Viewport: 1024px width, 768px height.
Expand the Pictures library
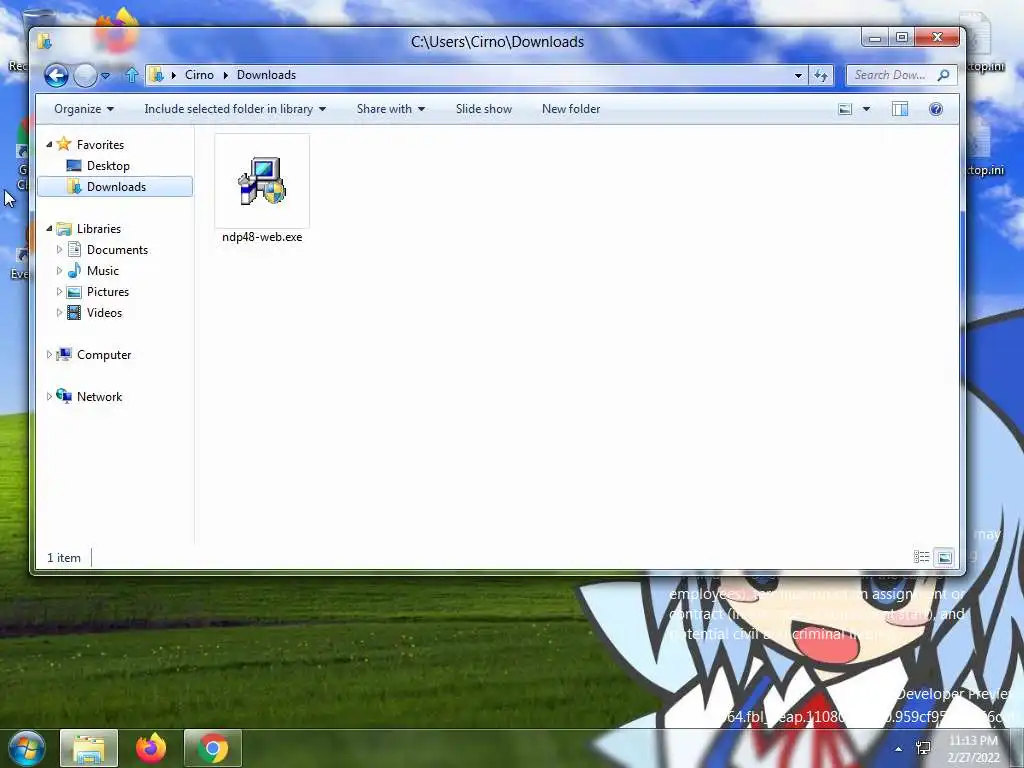click(59, 291)
